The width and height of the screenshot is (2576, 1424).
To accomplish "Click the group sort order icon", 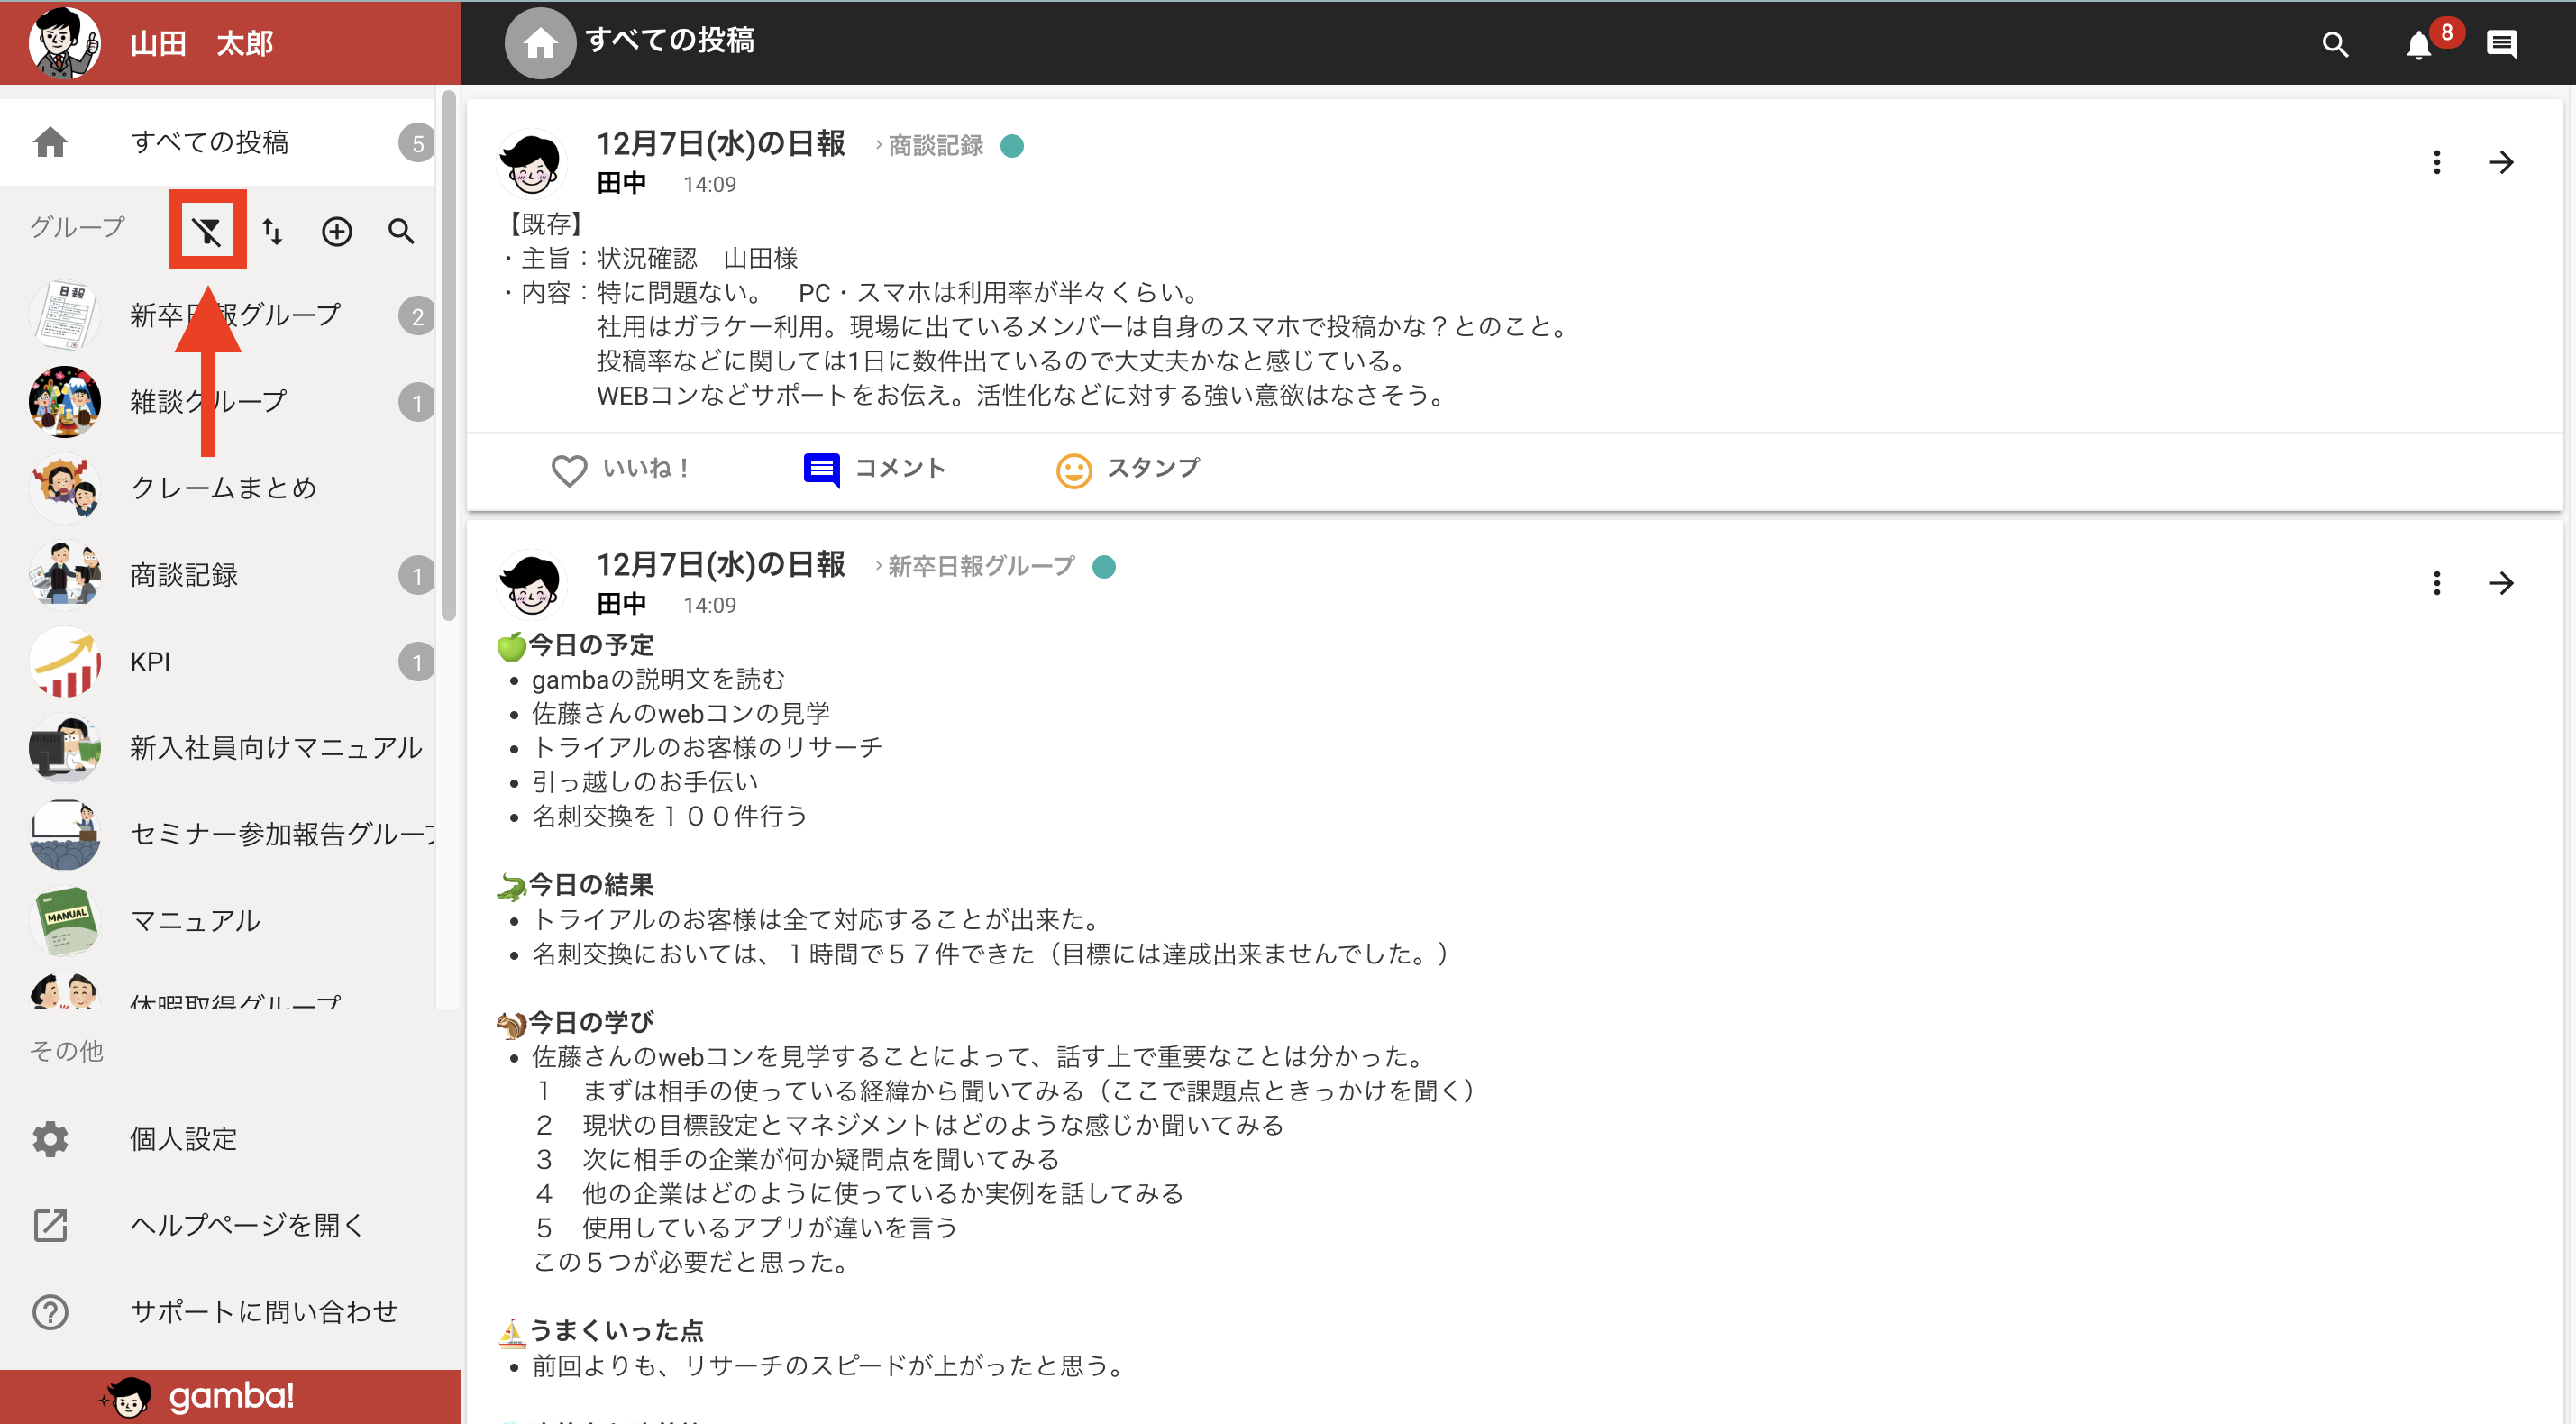I will pos(272,232).
